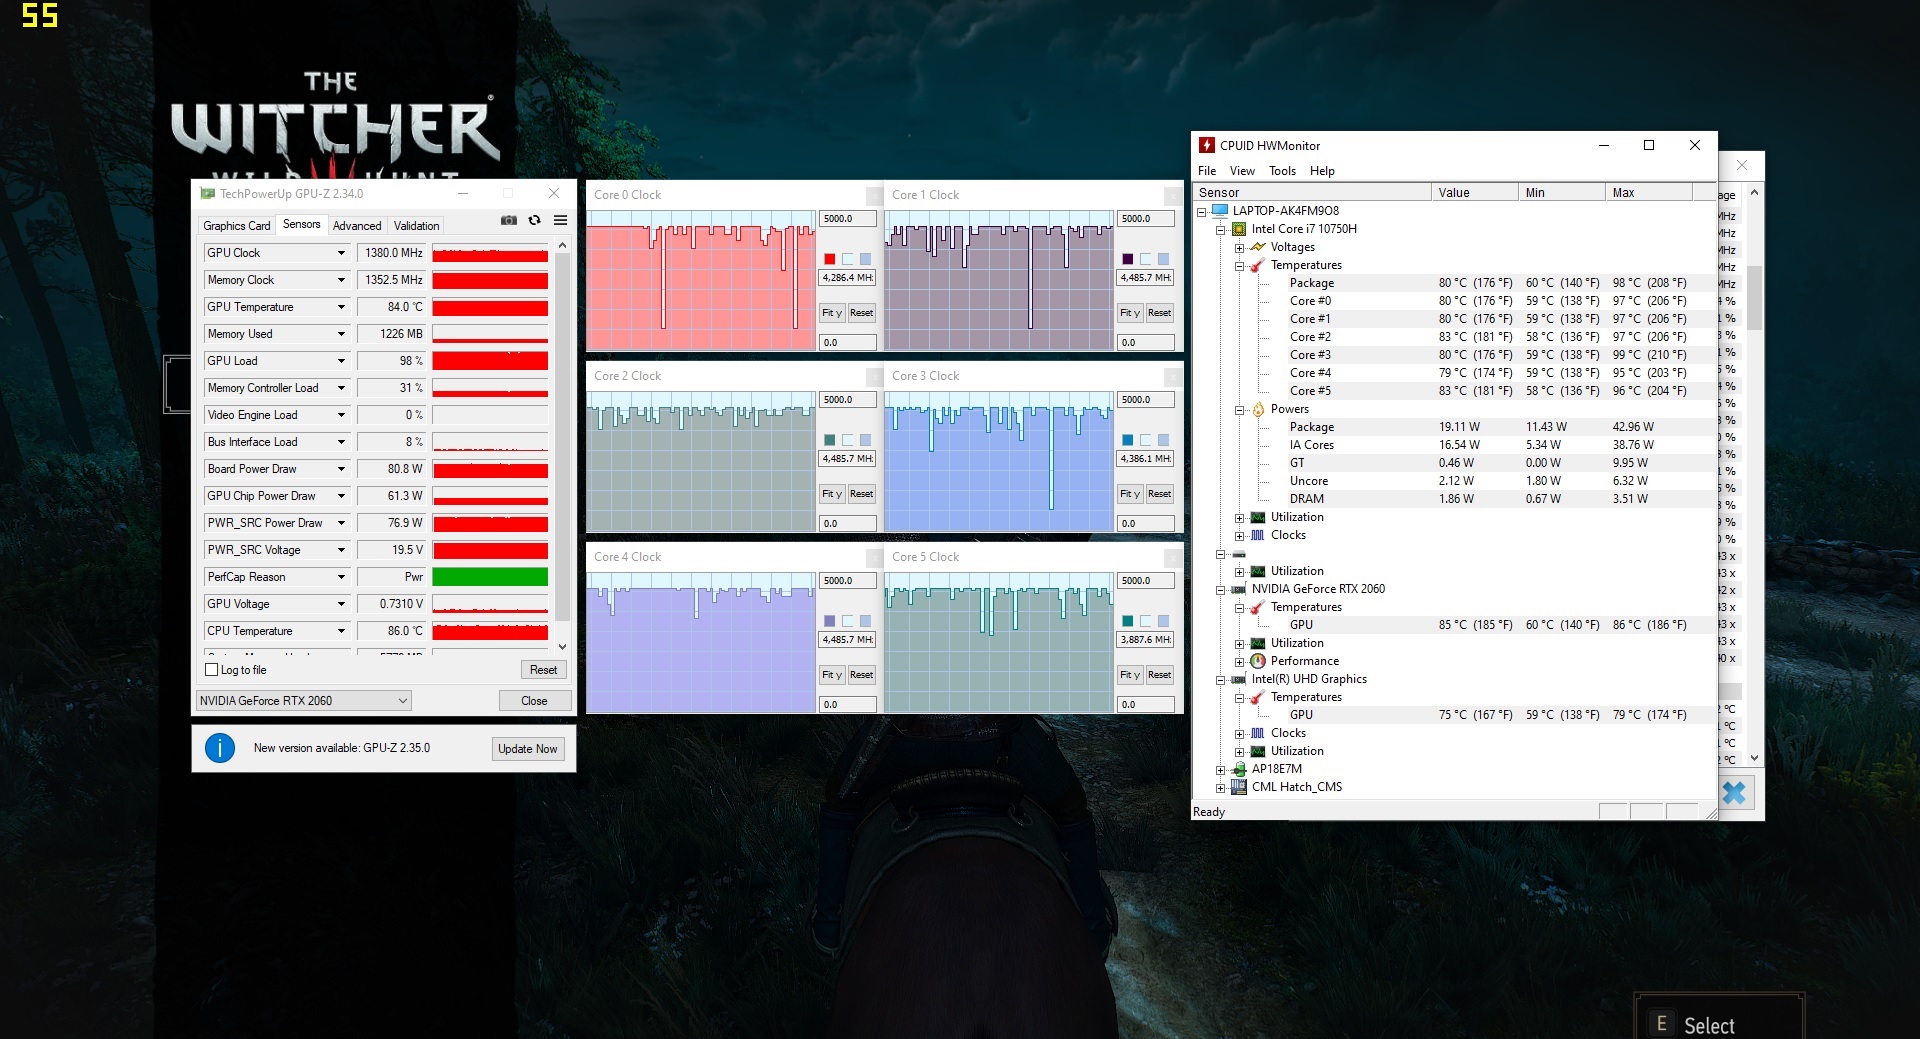Expand Utilization under Intel Core i7 10750H

[1239, 518]
